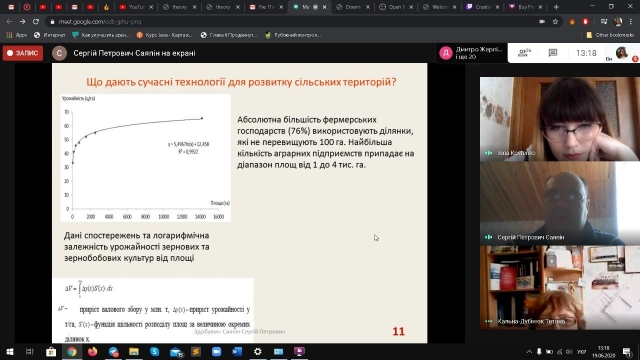640x360 pixels.
Task: Reload the Google Meet page
Action: (36, 21)
